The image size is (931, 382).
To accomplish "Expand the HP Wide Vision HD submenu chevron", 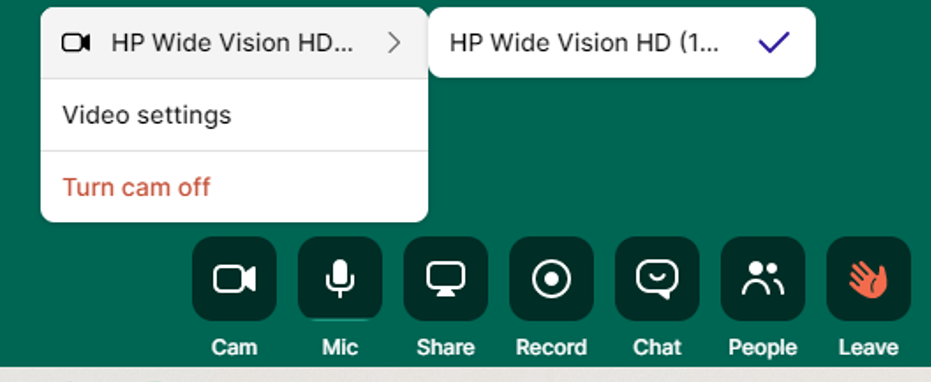I will (x=394, y=43).
